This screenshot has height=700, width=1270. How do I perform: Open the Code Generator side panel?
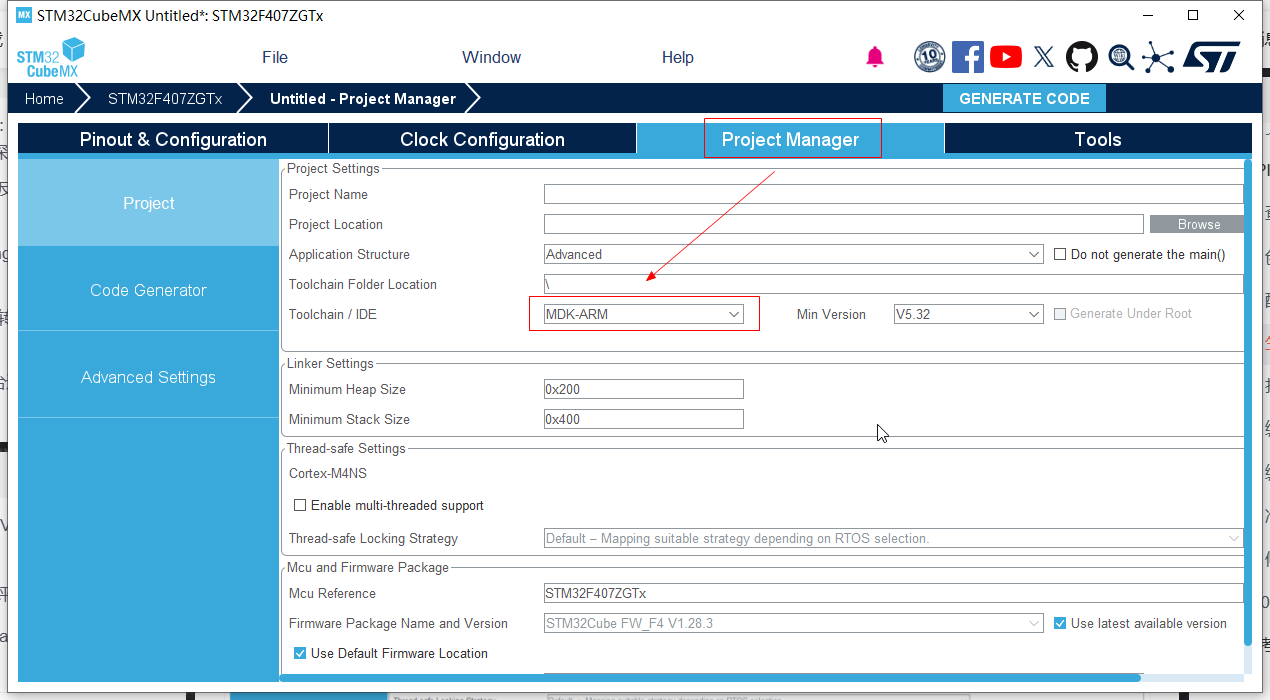(149, 290)
